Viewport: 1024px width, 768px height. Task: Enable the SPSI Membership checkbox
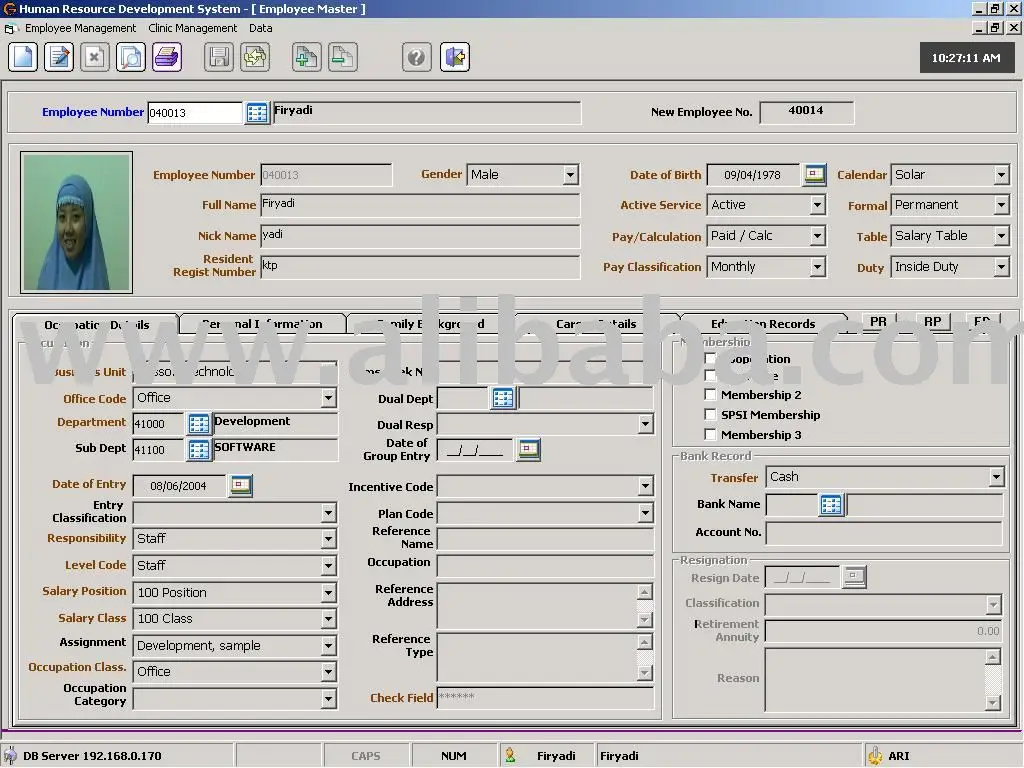[x=711, y=415]
